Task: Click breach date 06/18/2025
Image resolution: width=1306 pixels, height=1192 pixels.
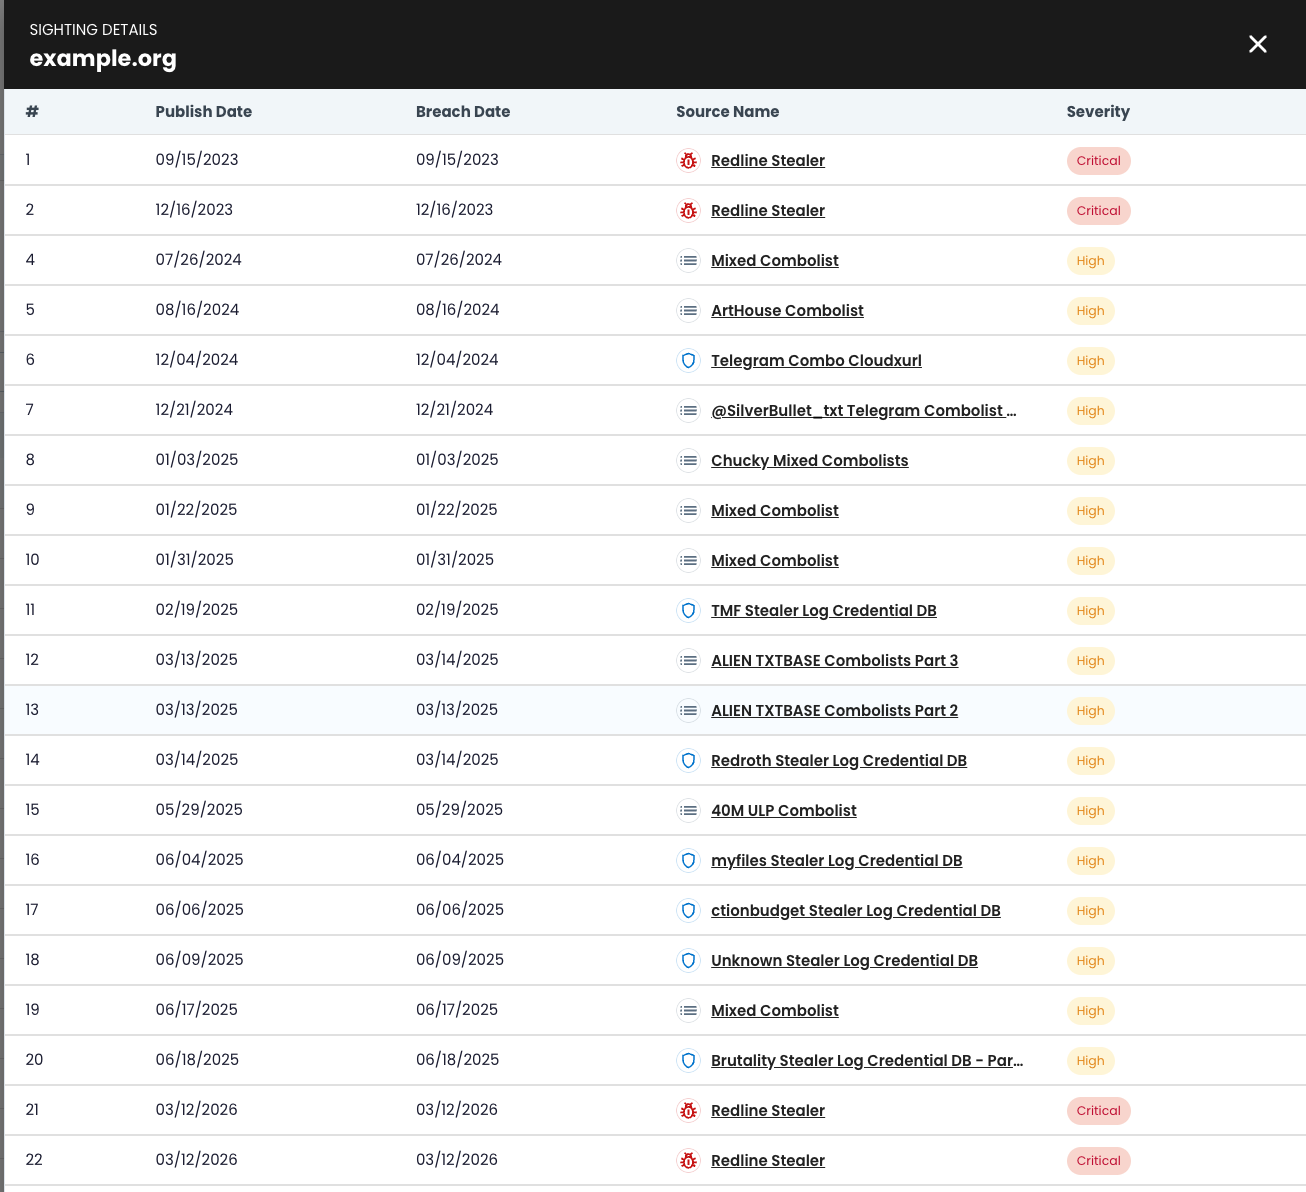Action: click(x=458, y=1060)
